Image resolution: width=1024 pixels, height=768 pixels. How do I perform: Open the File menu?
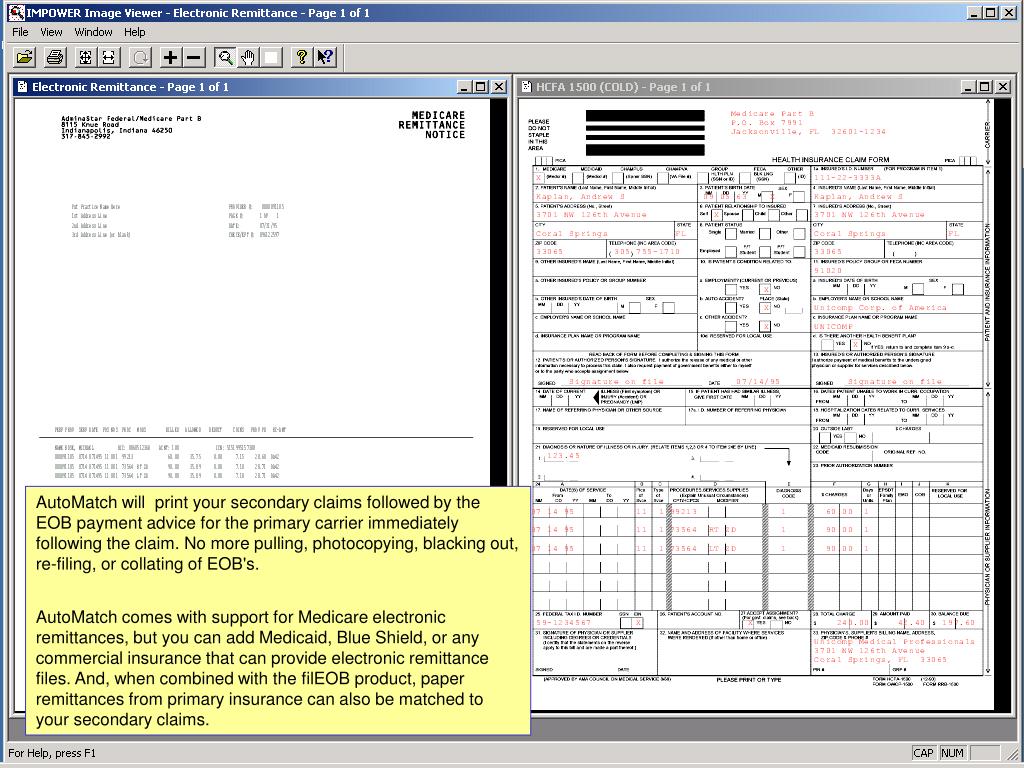(x=20, y=32)
